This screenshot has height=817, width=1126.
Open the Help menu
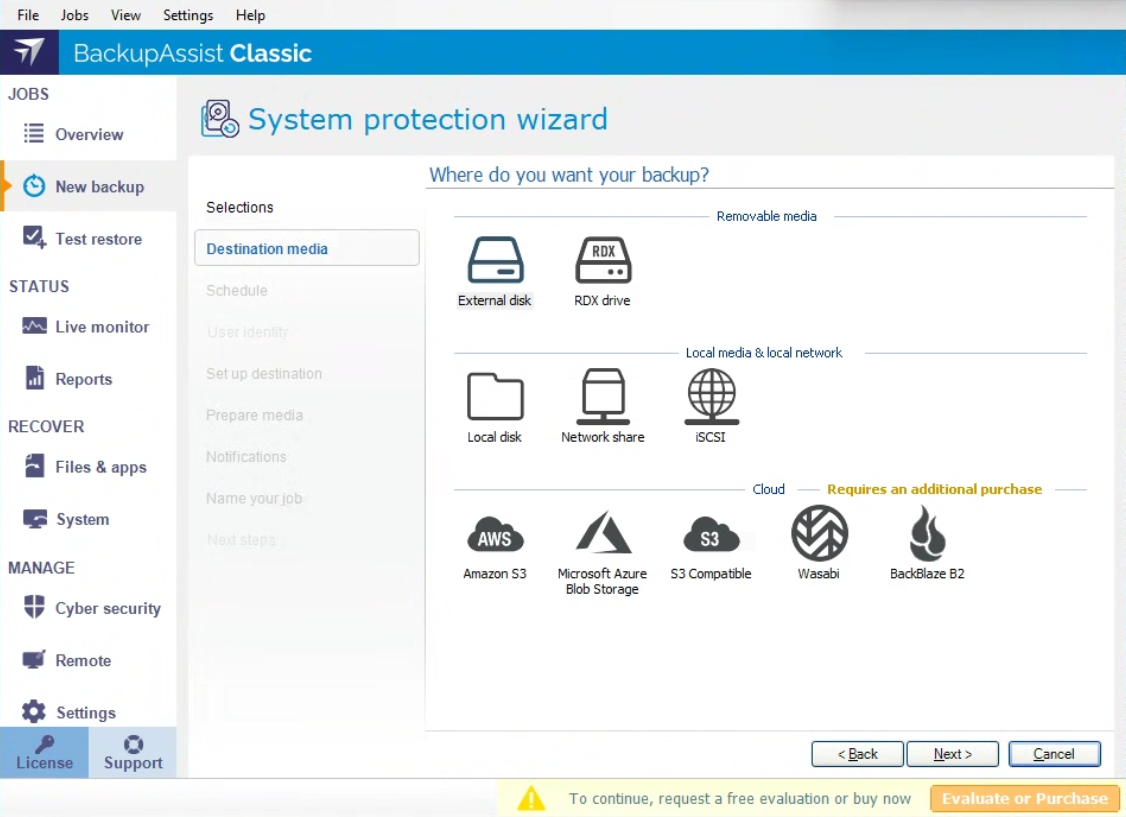point(250,15)
